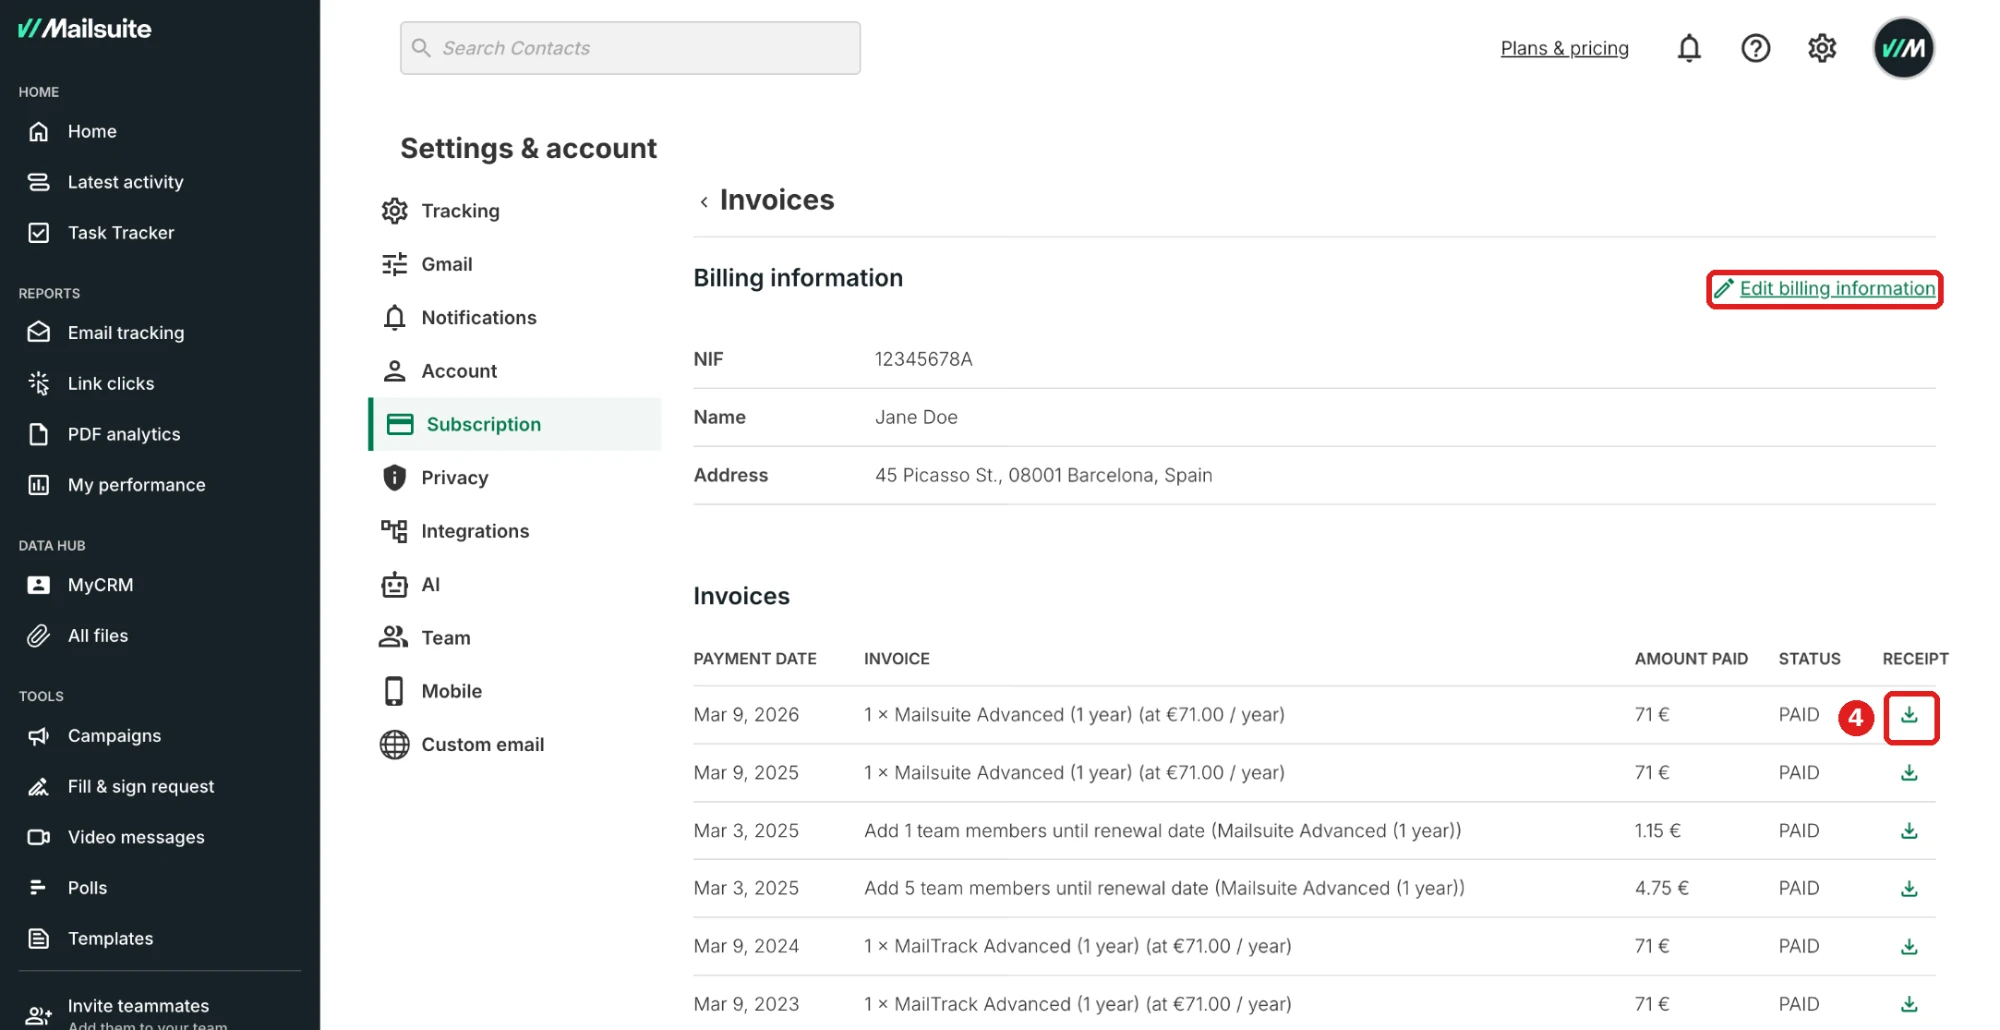Open the Mailsuite profile avatar

[x=1903, y=48]
